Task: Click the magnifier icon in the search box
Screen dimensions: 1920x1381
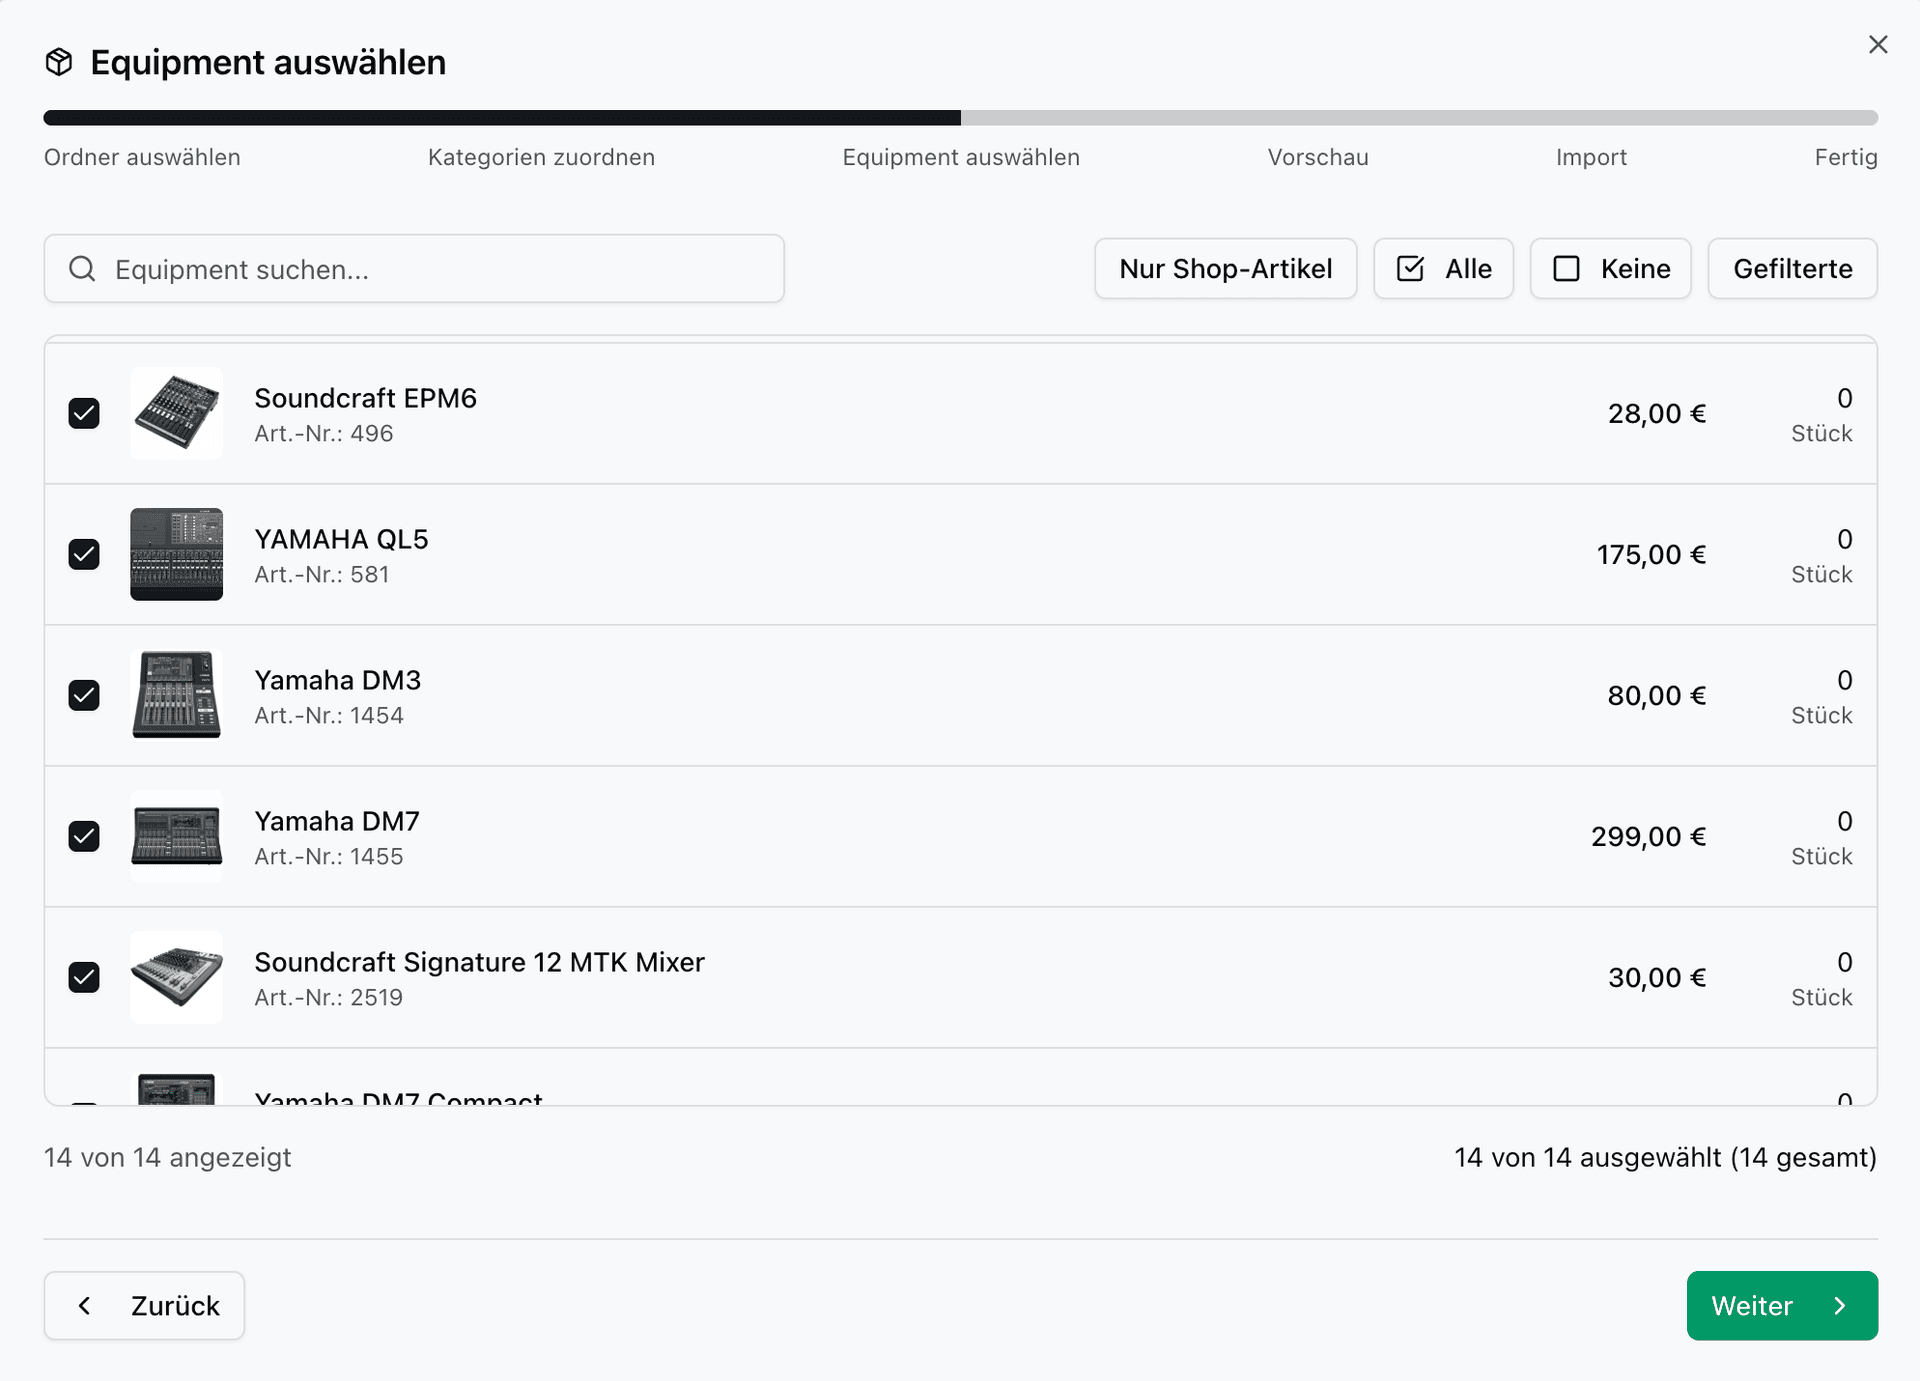Action: pyautogui.click(x=82, y=269)
